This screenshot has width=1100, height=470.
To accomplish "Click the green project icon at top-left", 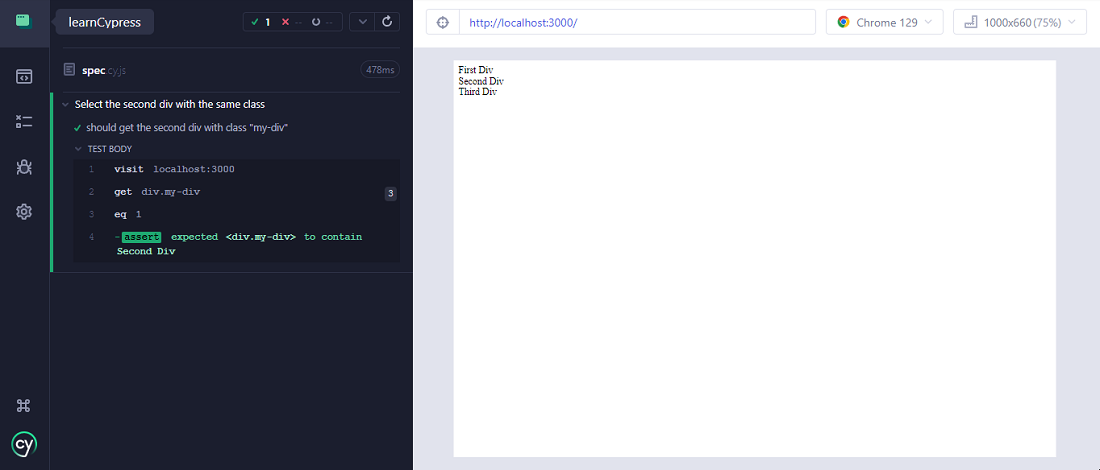I will (24, 21).
